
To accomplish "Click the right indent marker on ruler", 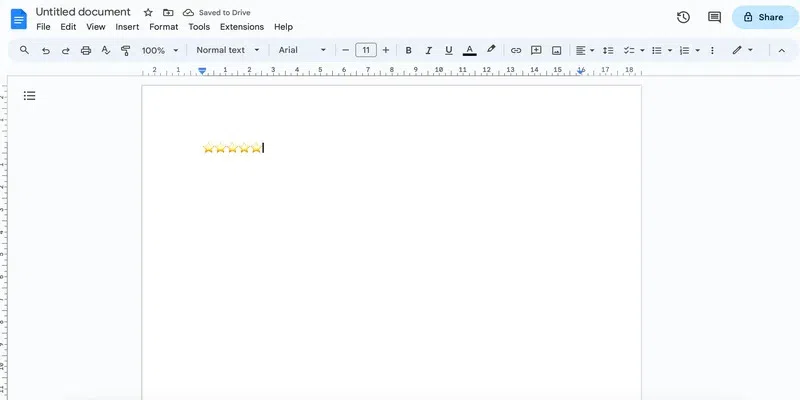I will click(581, 71).
